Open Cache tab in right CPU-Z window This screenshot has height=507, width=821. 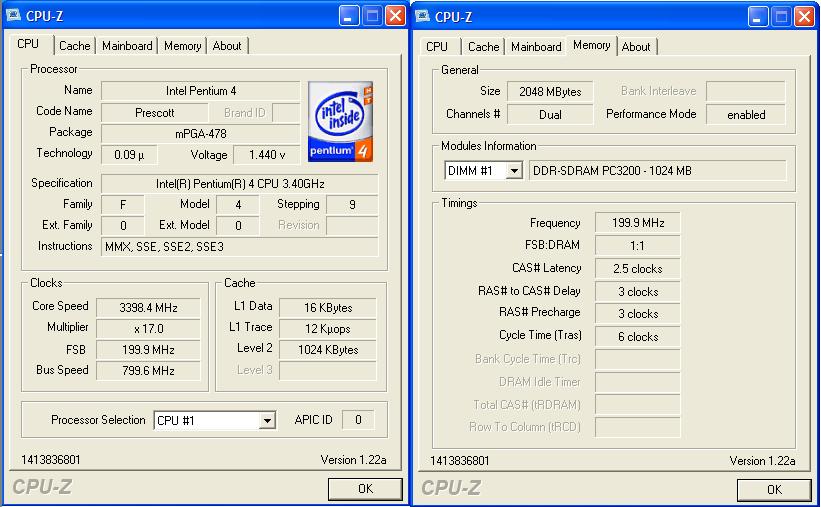483,47
